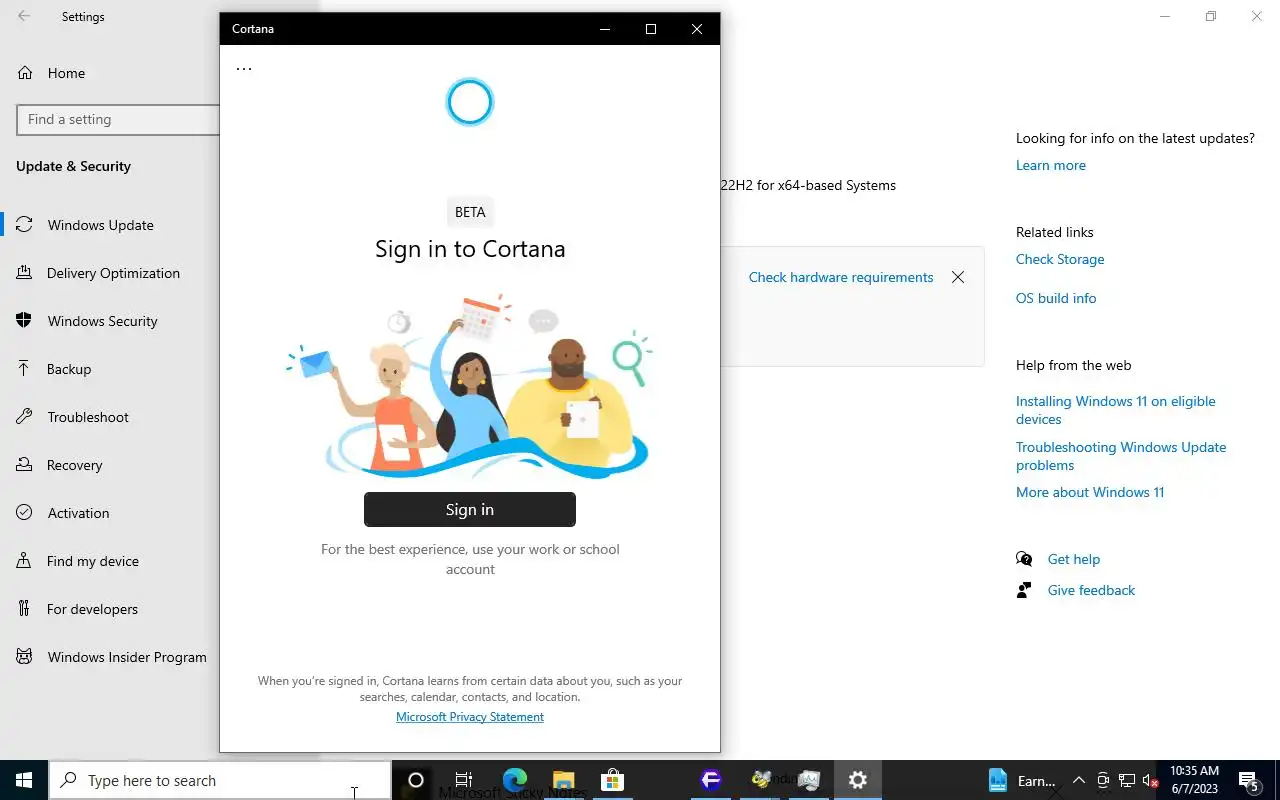Open the Check Storage link
Image resolution: width=1280 pixels, height=800 pixels.
[x=1060, y=259]
